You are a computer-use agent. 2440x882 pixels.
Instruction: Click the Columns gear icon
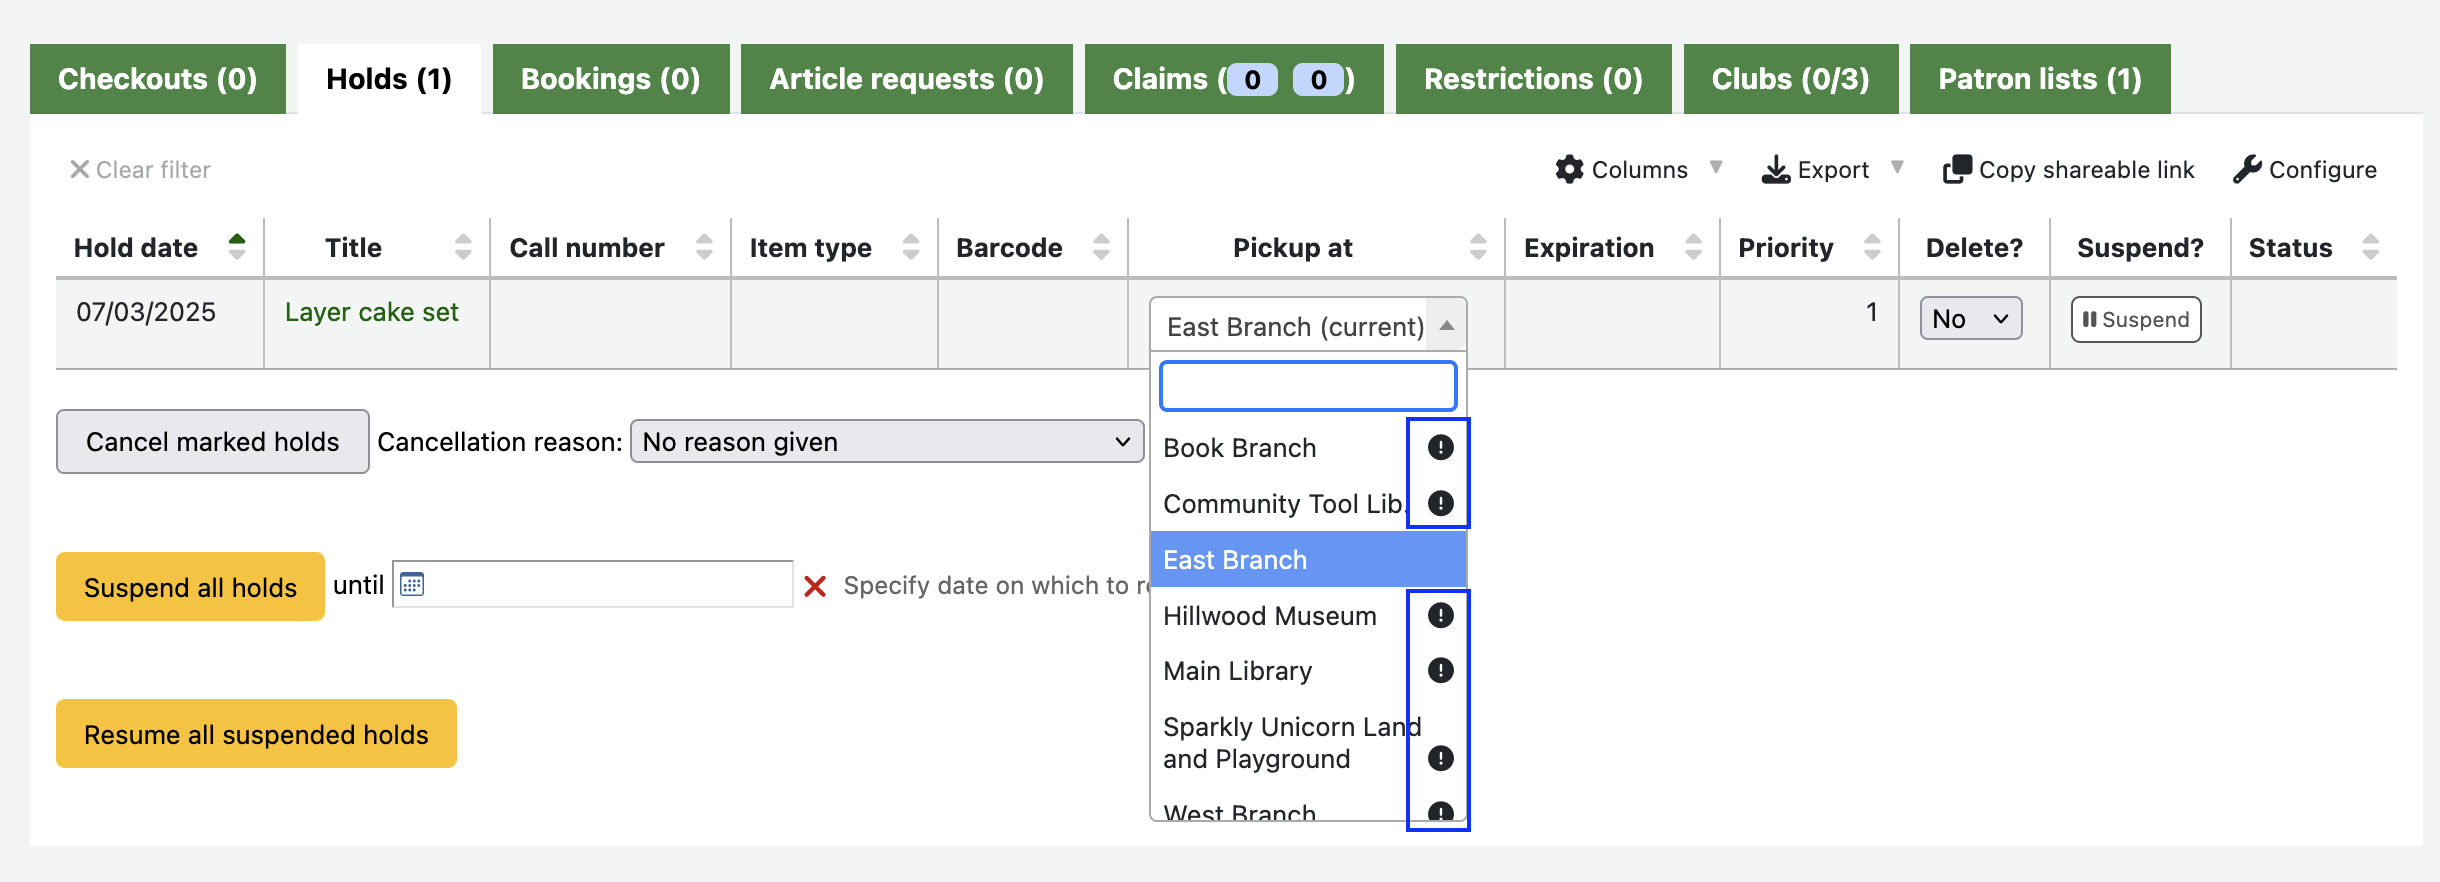point(1569,170)
